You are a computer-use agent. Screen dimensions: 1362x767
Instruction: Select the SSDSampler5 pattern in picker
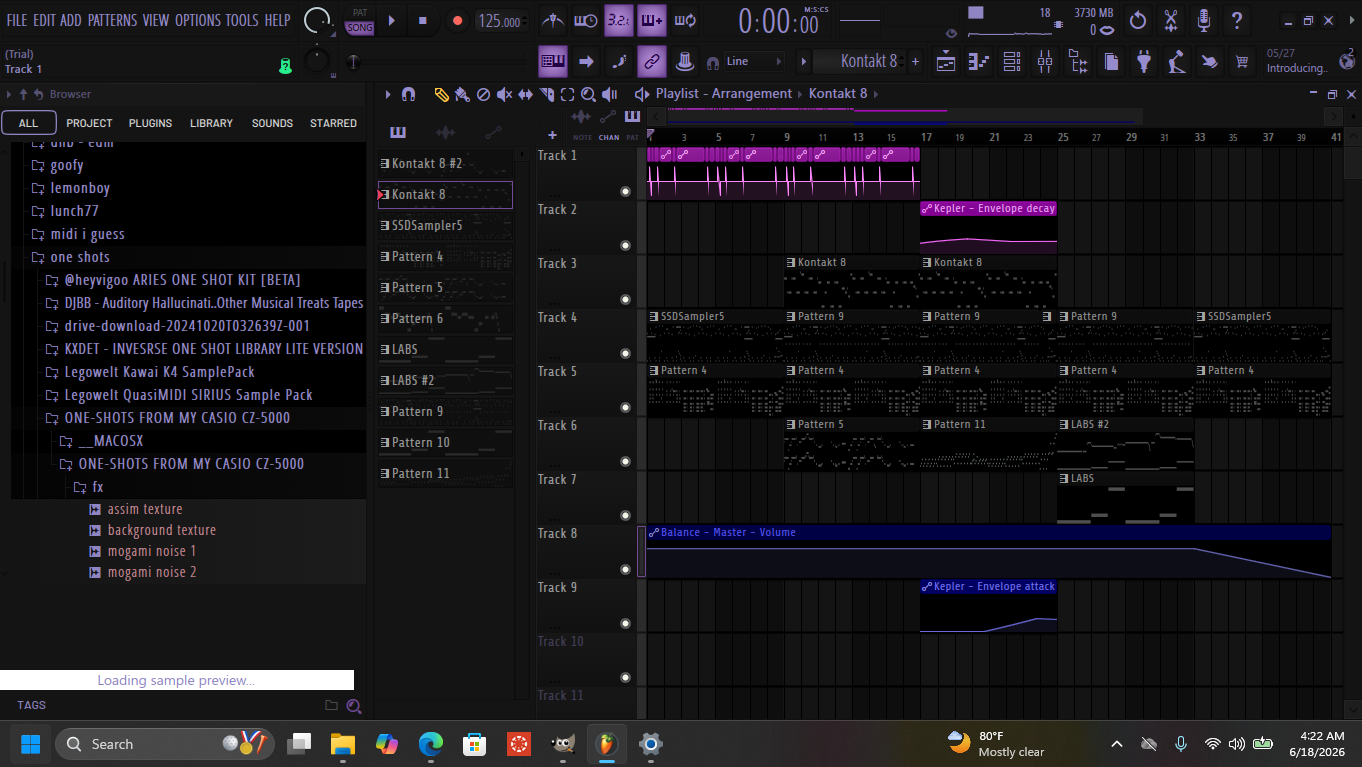click(445, 226)
